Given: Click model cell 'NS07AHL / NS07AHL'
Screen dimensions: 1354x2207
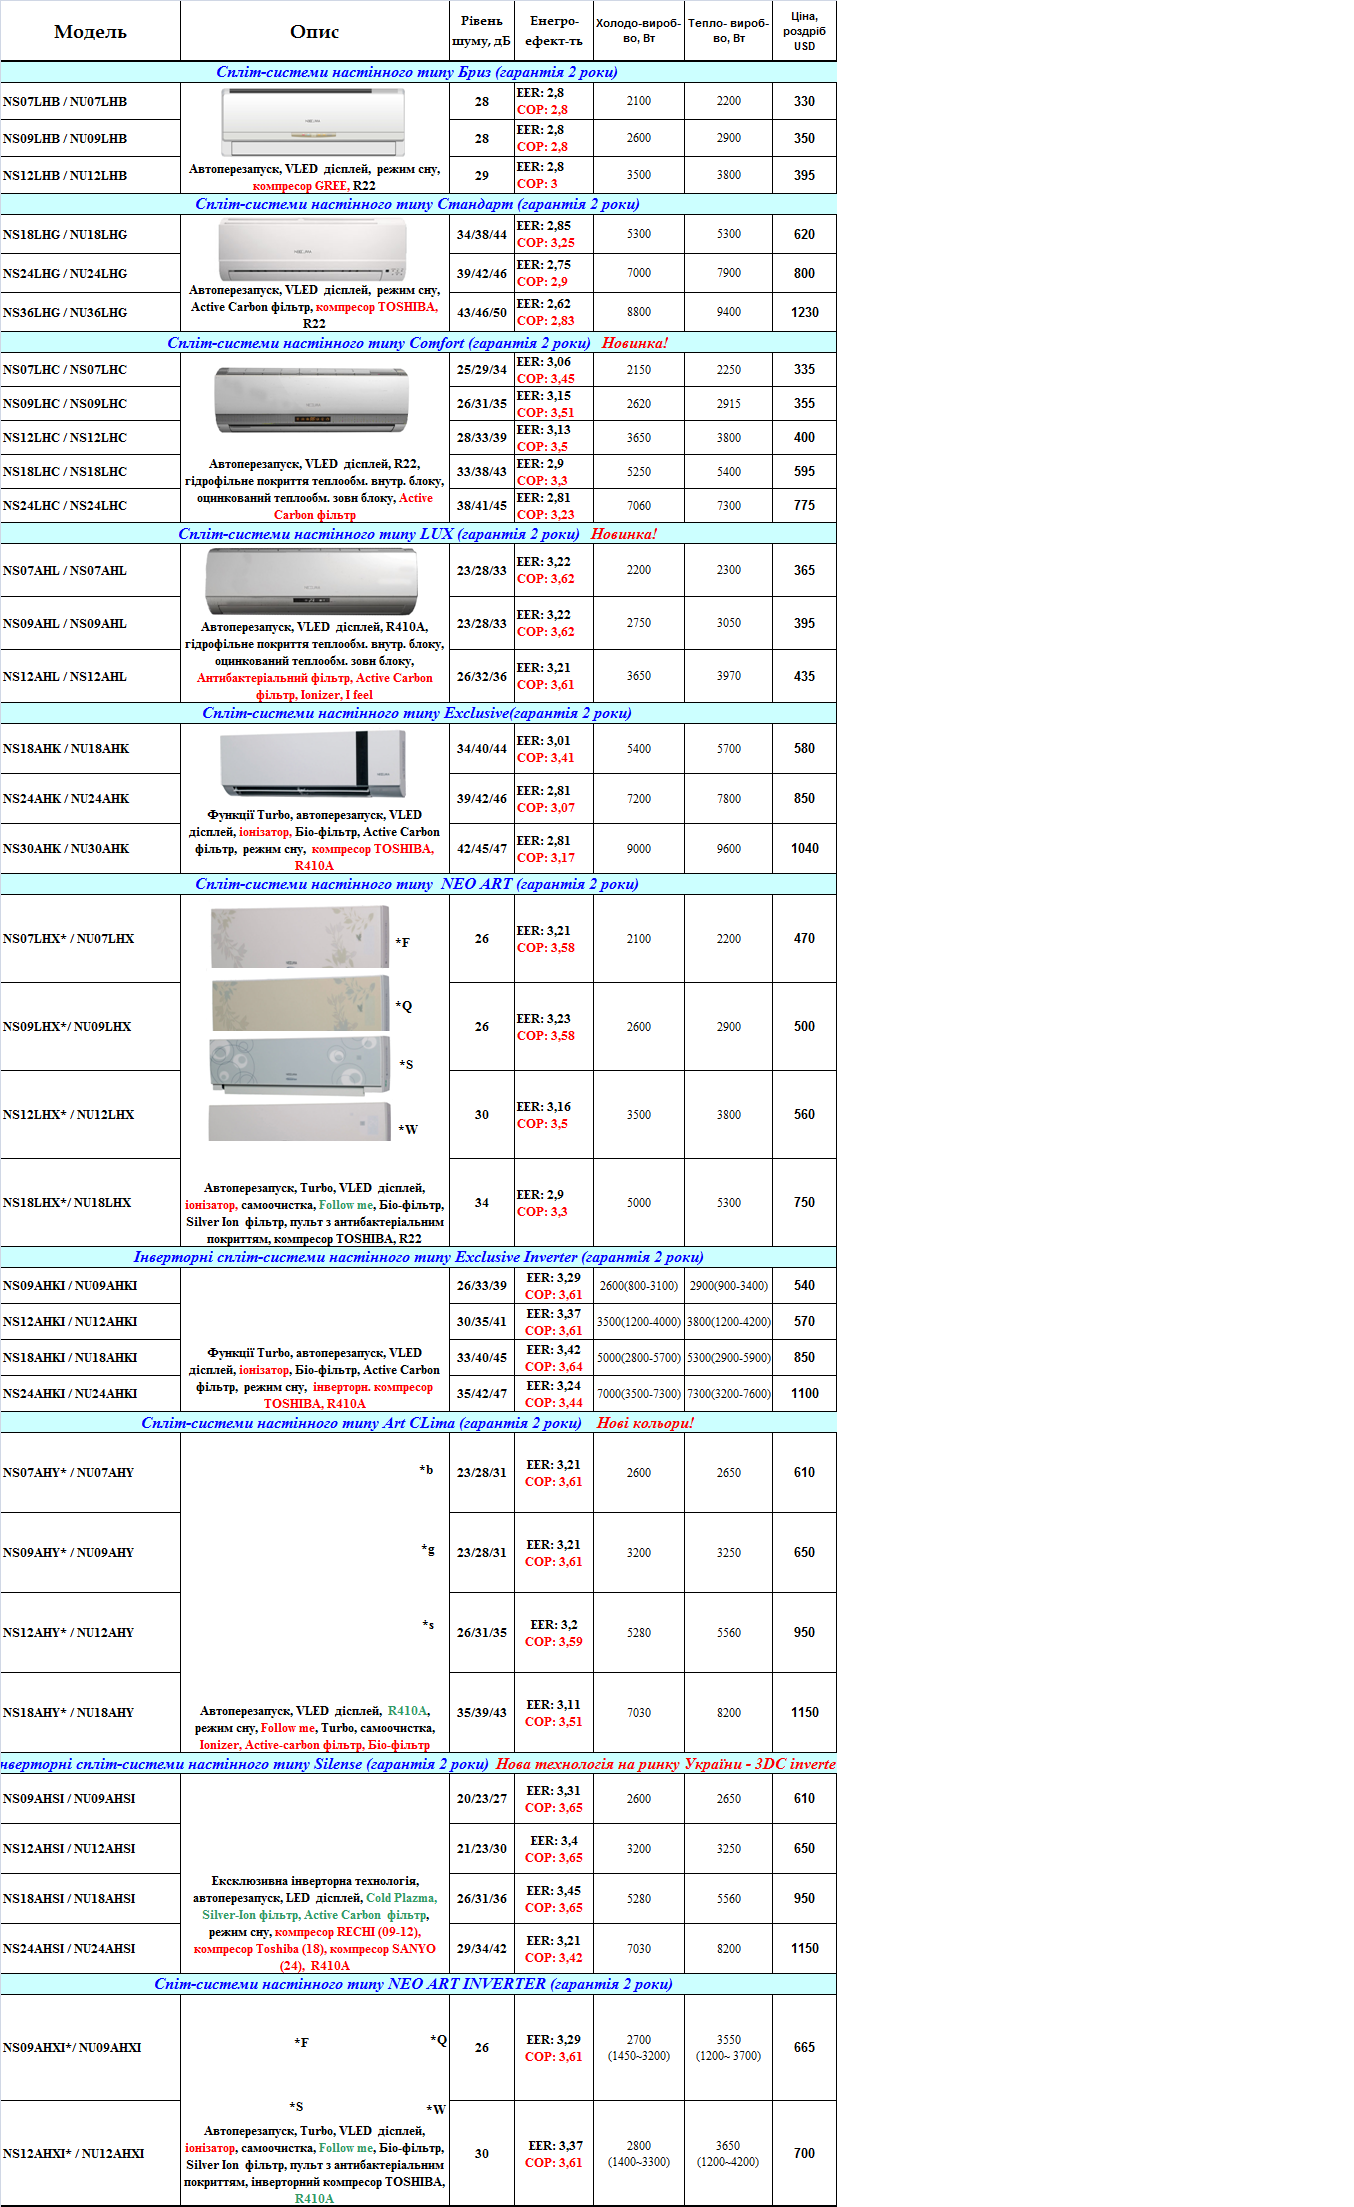Looking at the screenshot, I should click(x=90, y=570).
